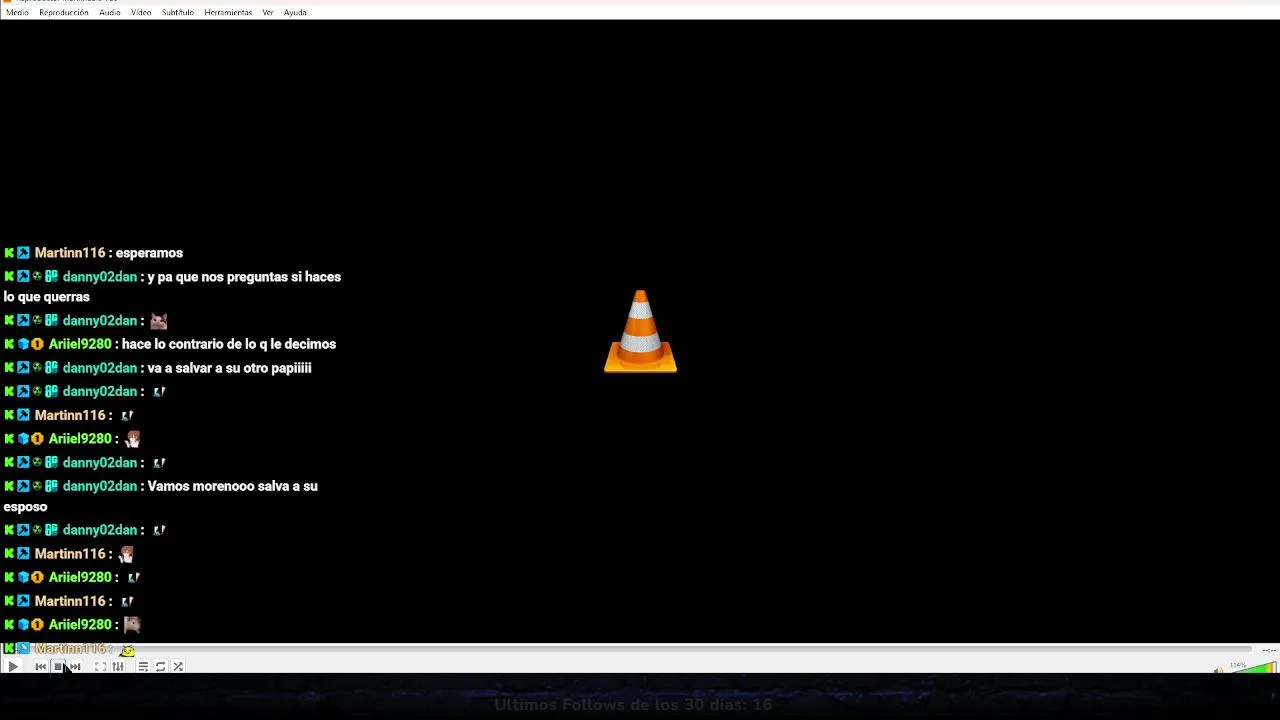Click the elapsed time display beside seek bar

(1268, 650)
